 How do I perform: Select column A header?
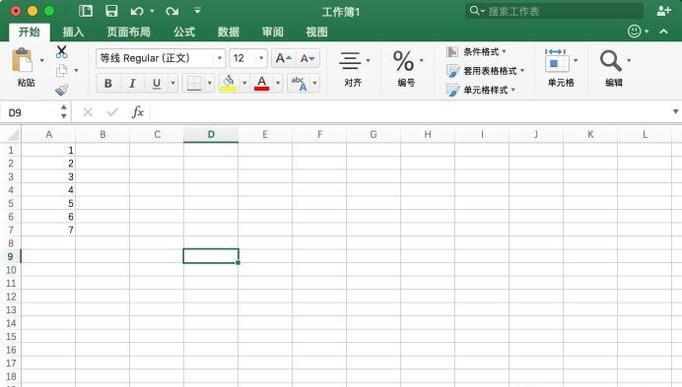point(49,134)
